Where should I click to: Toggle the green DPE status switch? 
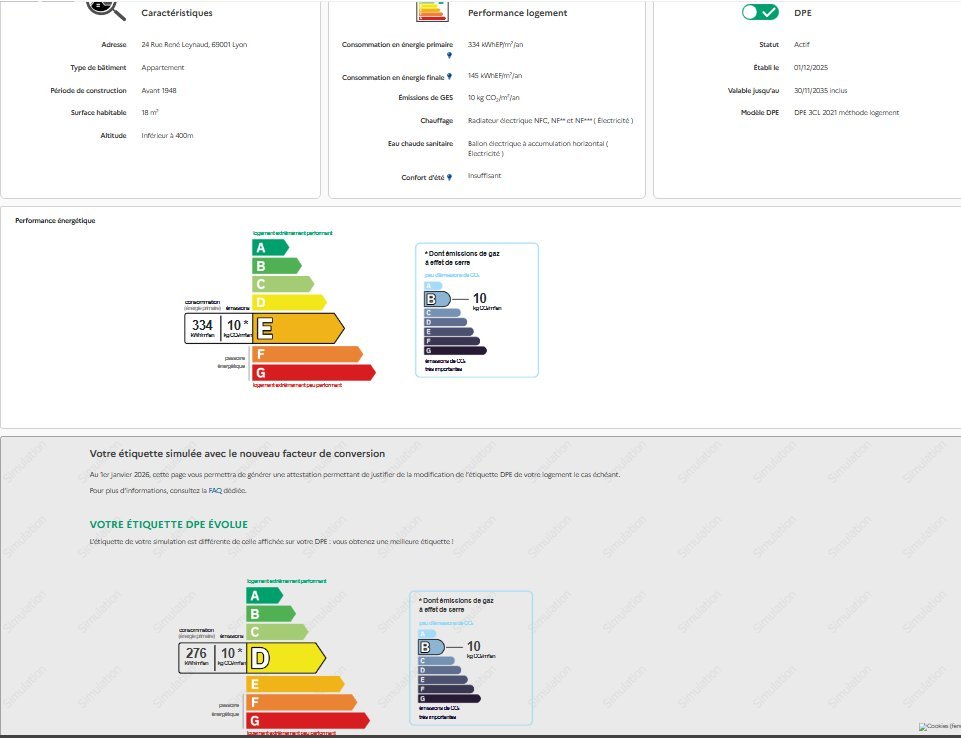coord(760,12)
